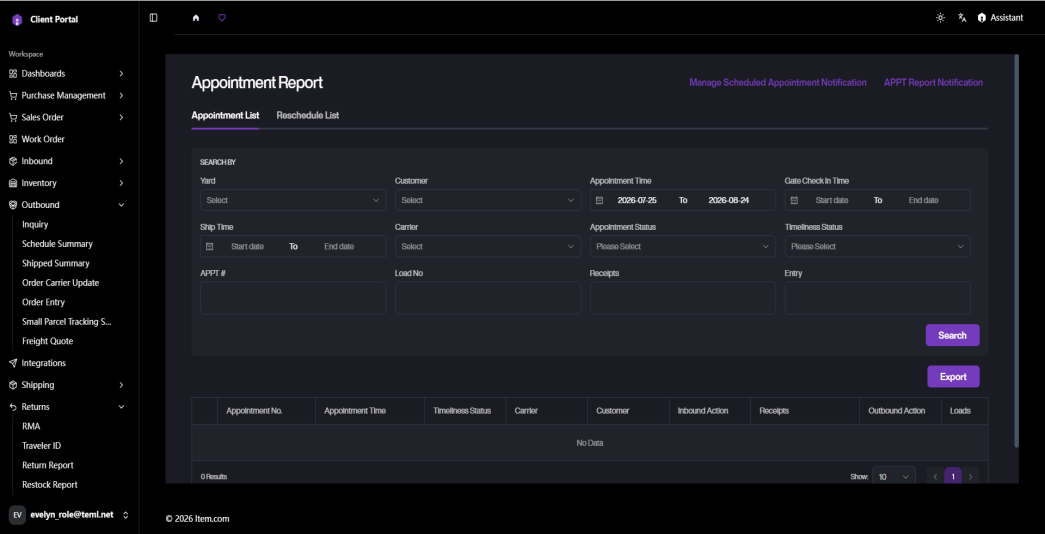The width and height of the screenshot is (1045, 534).
Task: Open the Carrier select dropdown
Action: click(x=488, y=247)
